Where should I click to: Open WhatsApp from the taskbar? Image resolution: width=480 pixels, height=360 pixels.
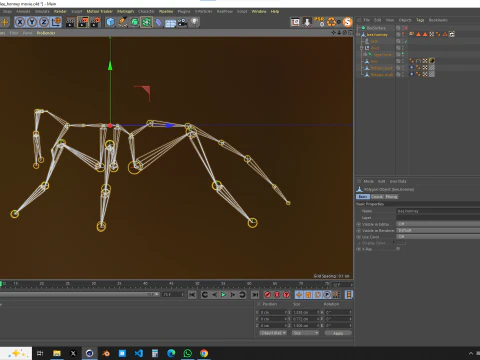point(188,353)
